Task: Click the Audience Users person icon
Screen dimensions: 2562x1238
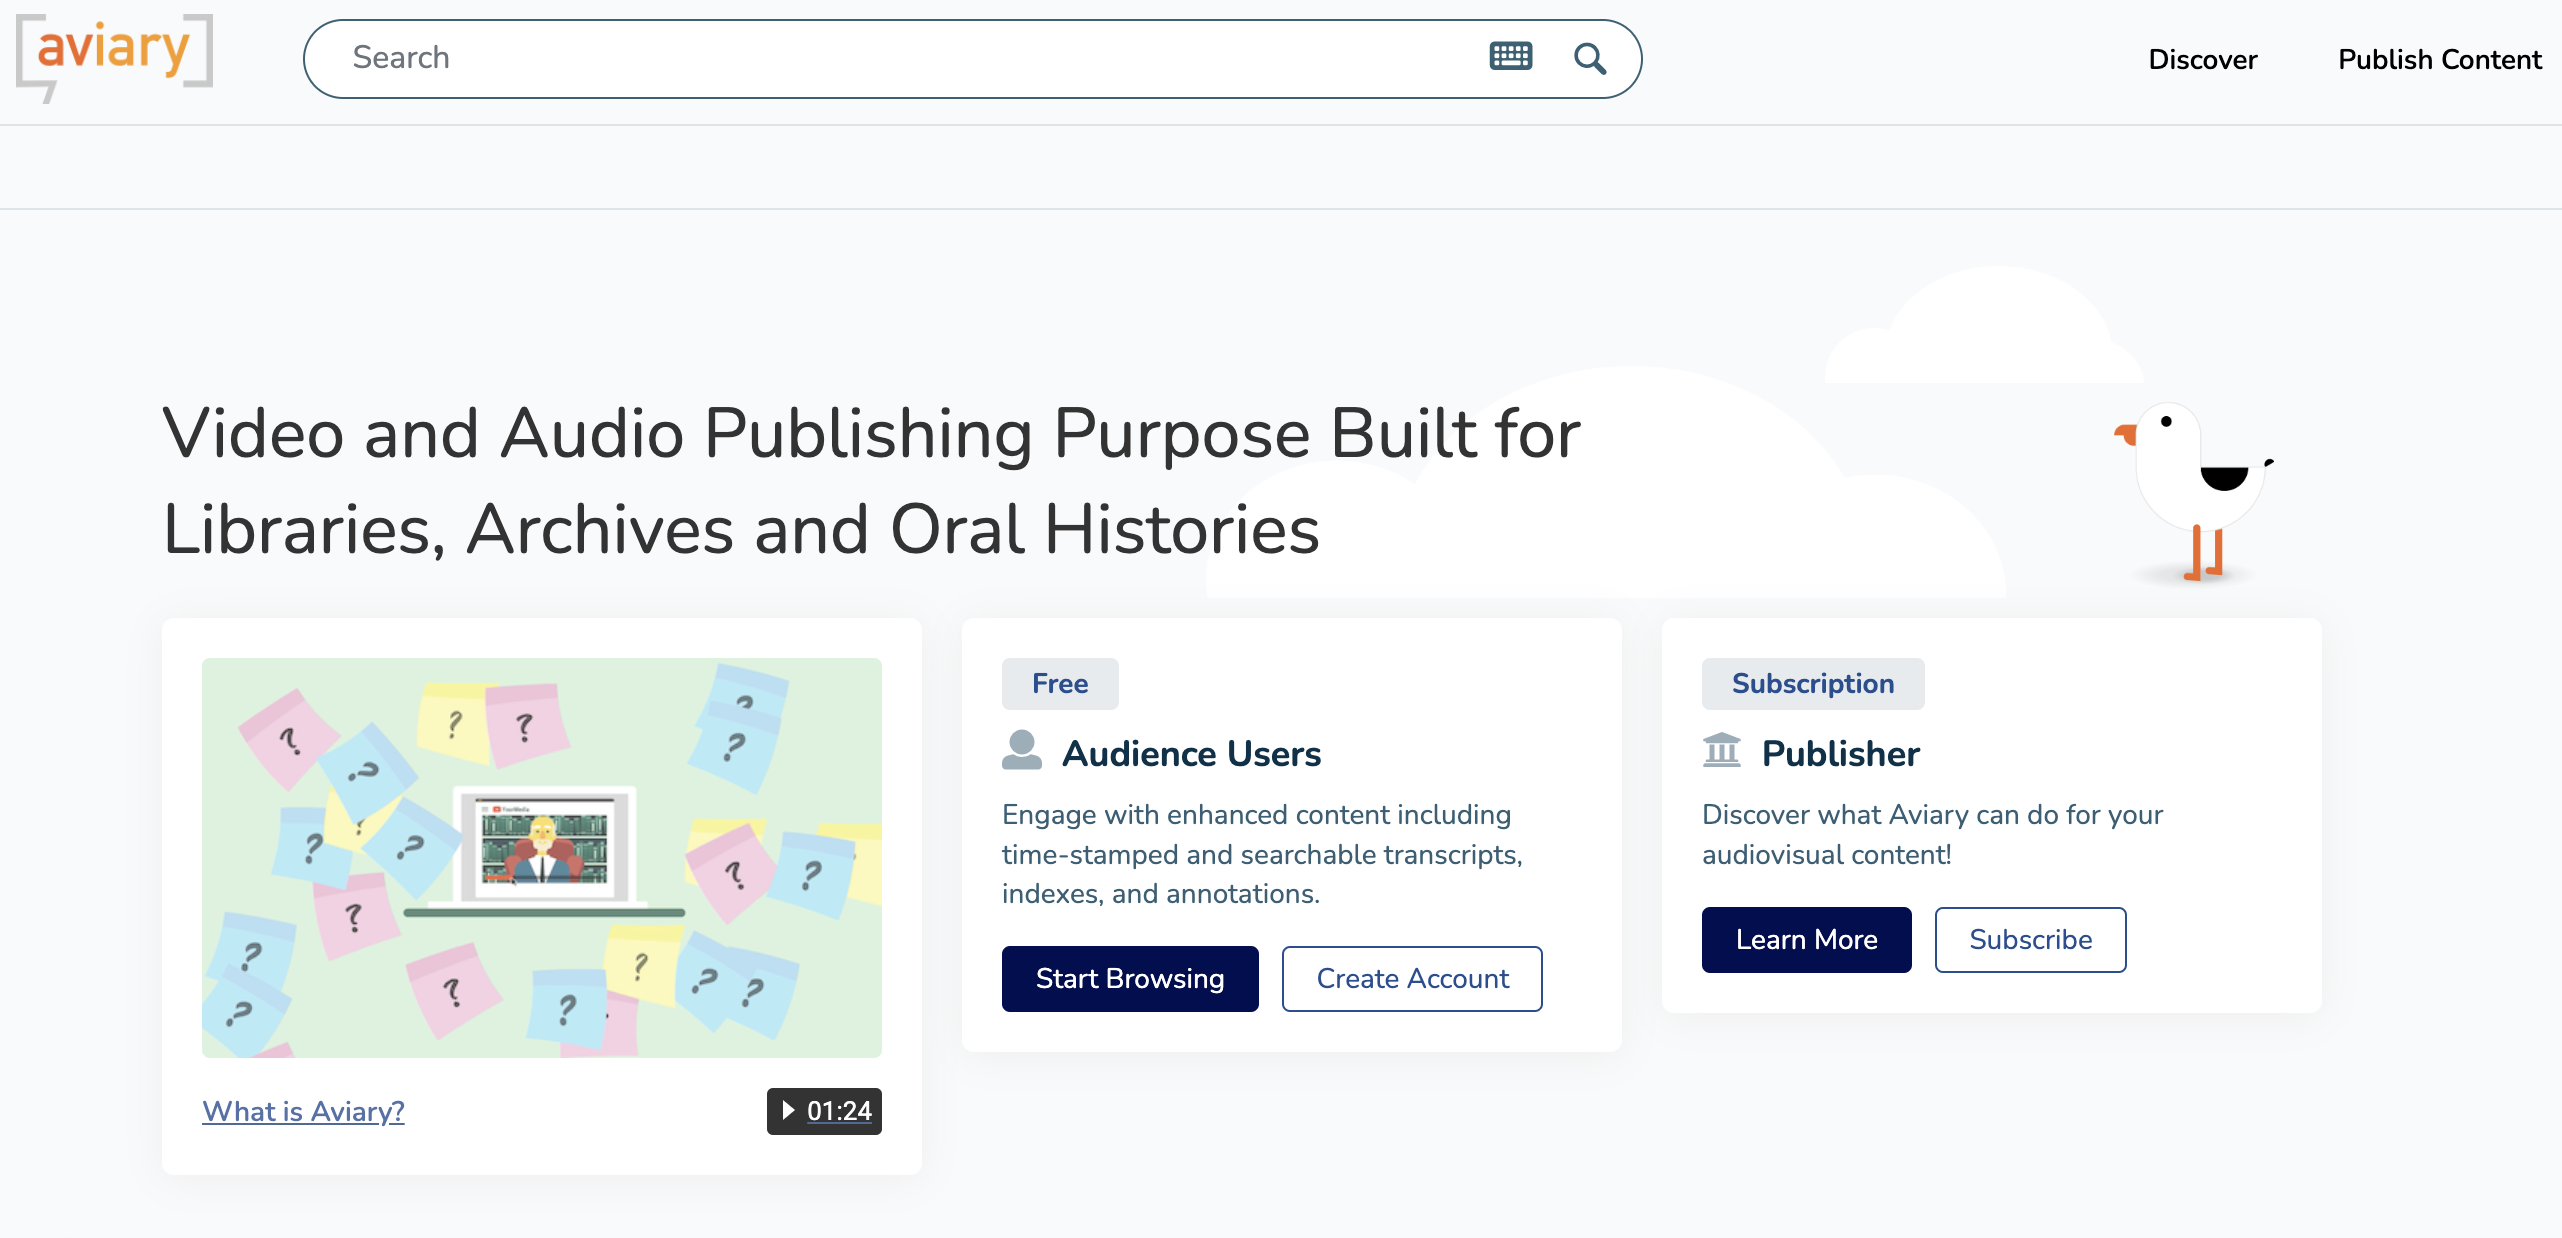Action: (1022, 750)
